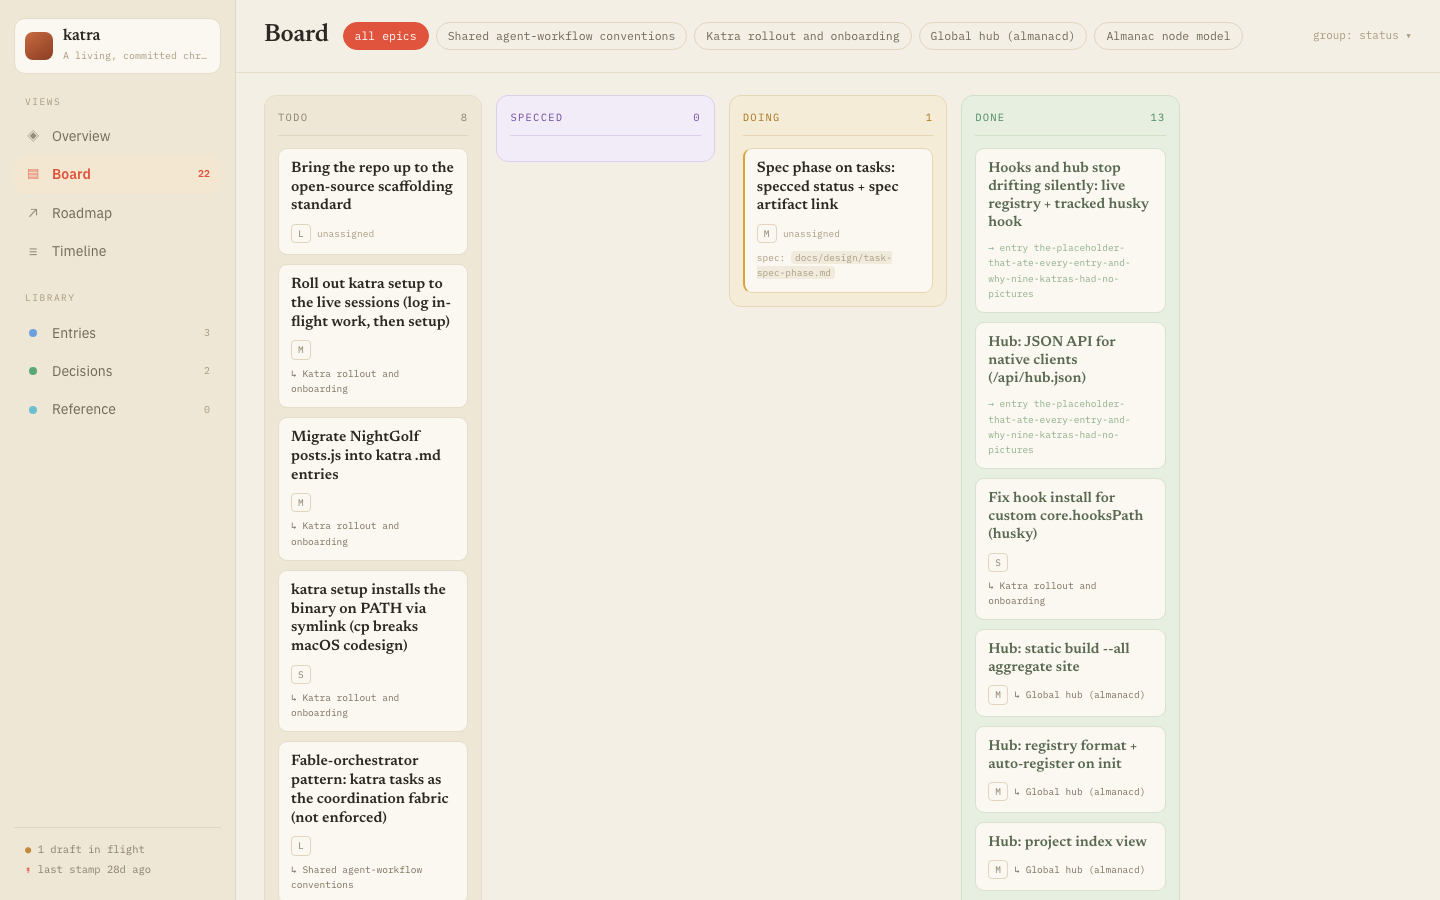Click the M size badge on Spec phase card
Screen dimensions: 1440x900
[x=767, y=234]
